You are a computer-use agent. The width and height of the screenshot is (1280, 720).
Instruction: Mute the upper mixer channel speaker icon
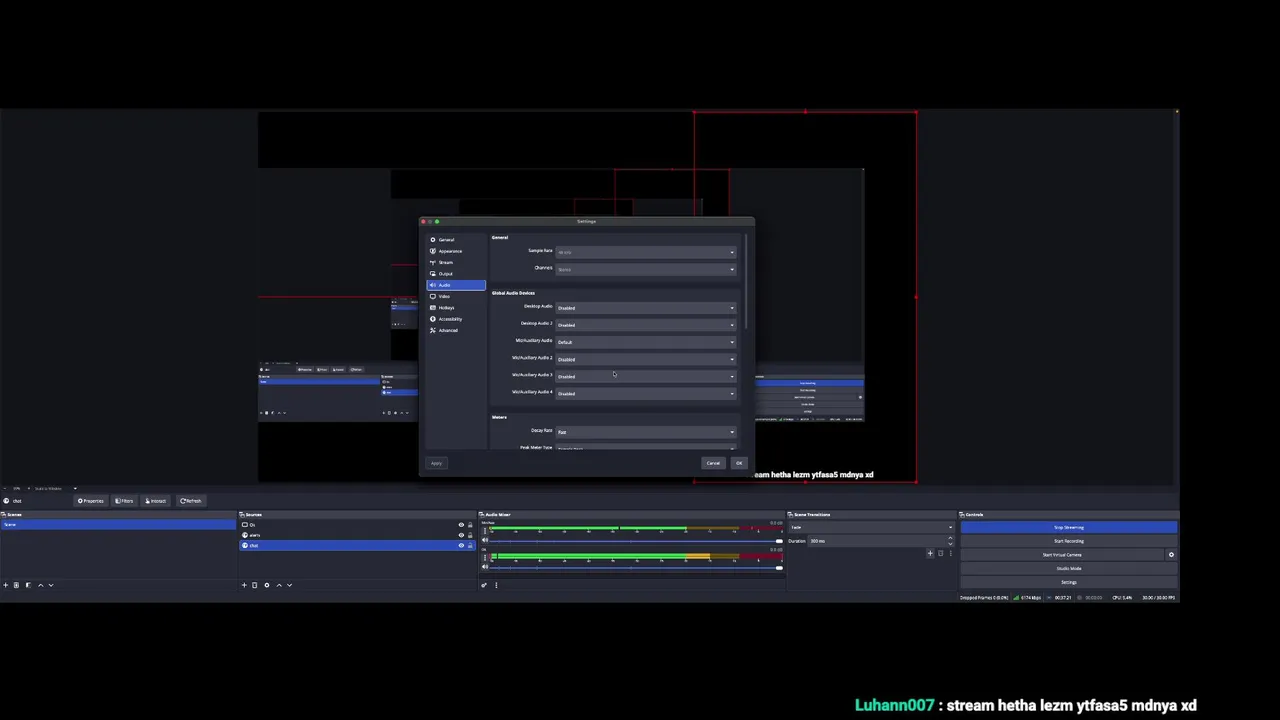point(485,540)
